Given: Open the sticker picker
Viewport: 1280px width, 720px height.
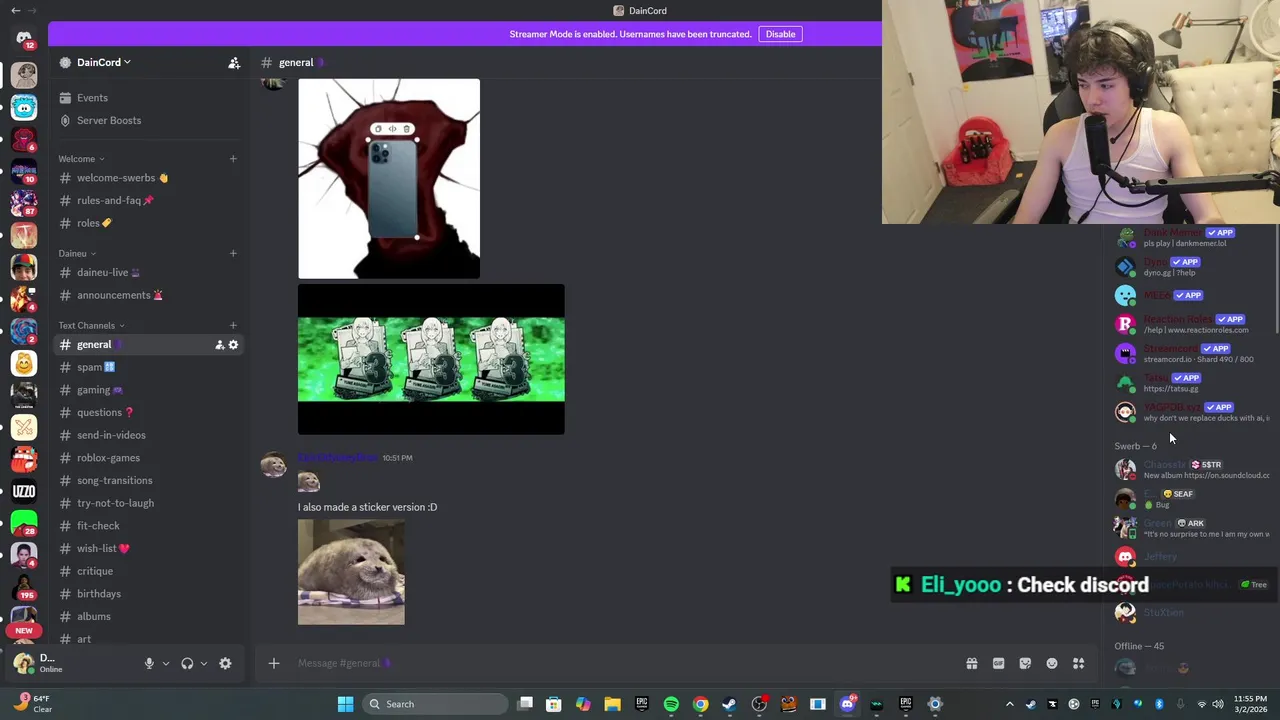Looking at the screenshot, I should (1025, 663).
